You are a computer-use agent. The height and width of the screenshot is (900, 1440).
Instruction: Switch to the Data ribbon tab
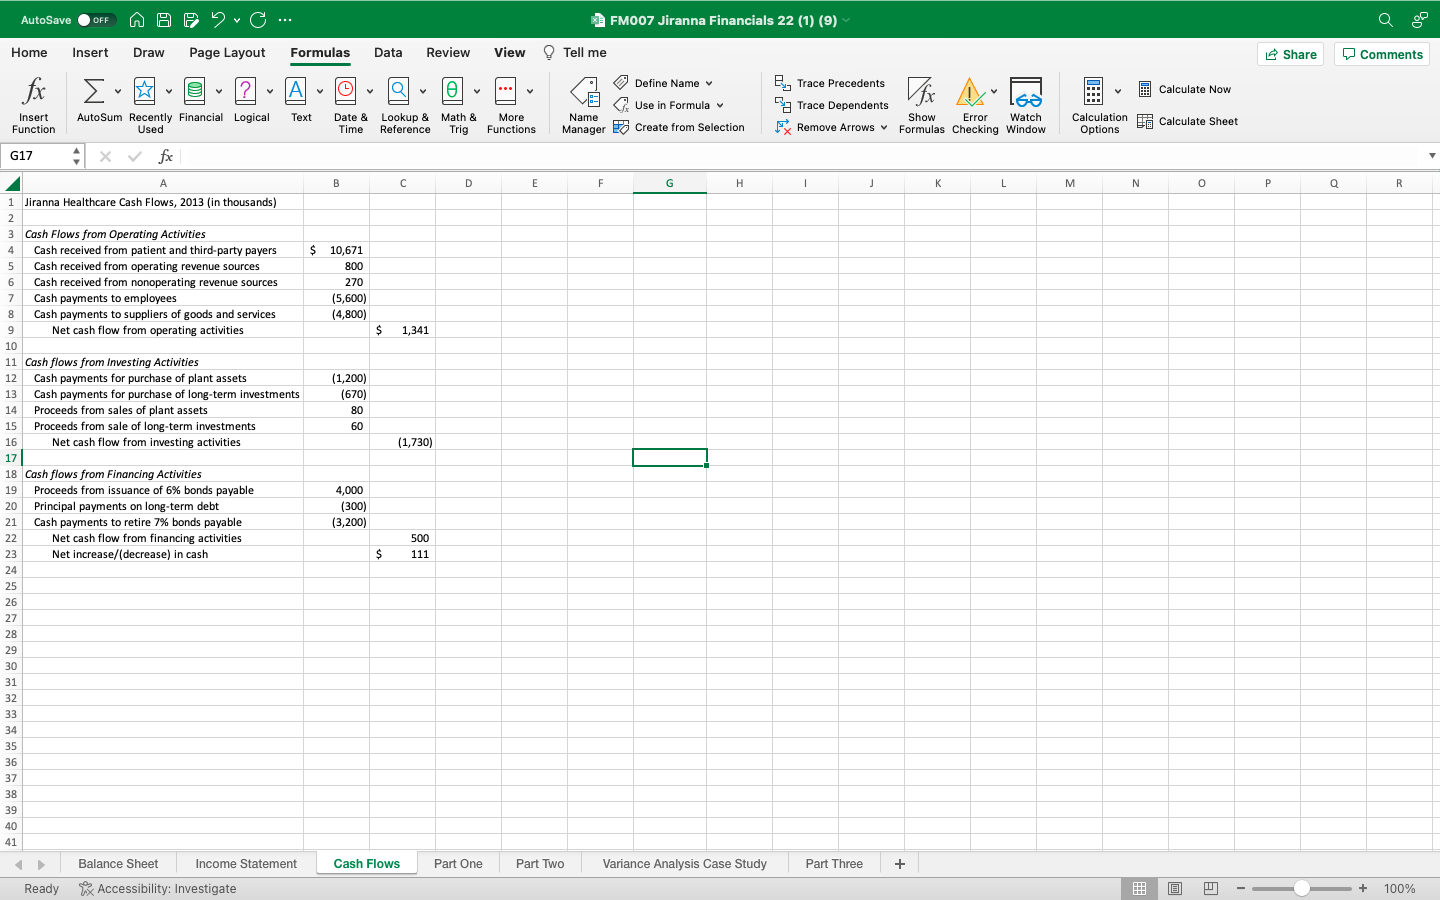388,52
